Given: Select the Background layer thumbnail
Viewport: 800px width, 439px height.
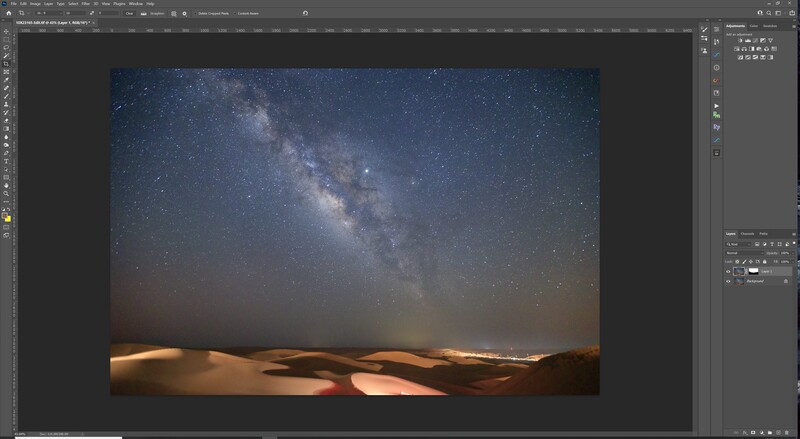Looking at the screenshot, I should [x=739, y=281].
